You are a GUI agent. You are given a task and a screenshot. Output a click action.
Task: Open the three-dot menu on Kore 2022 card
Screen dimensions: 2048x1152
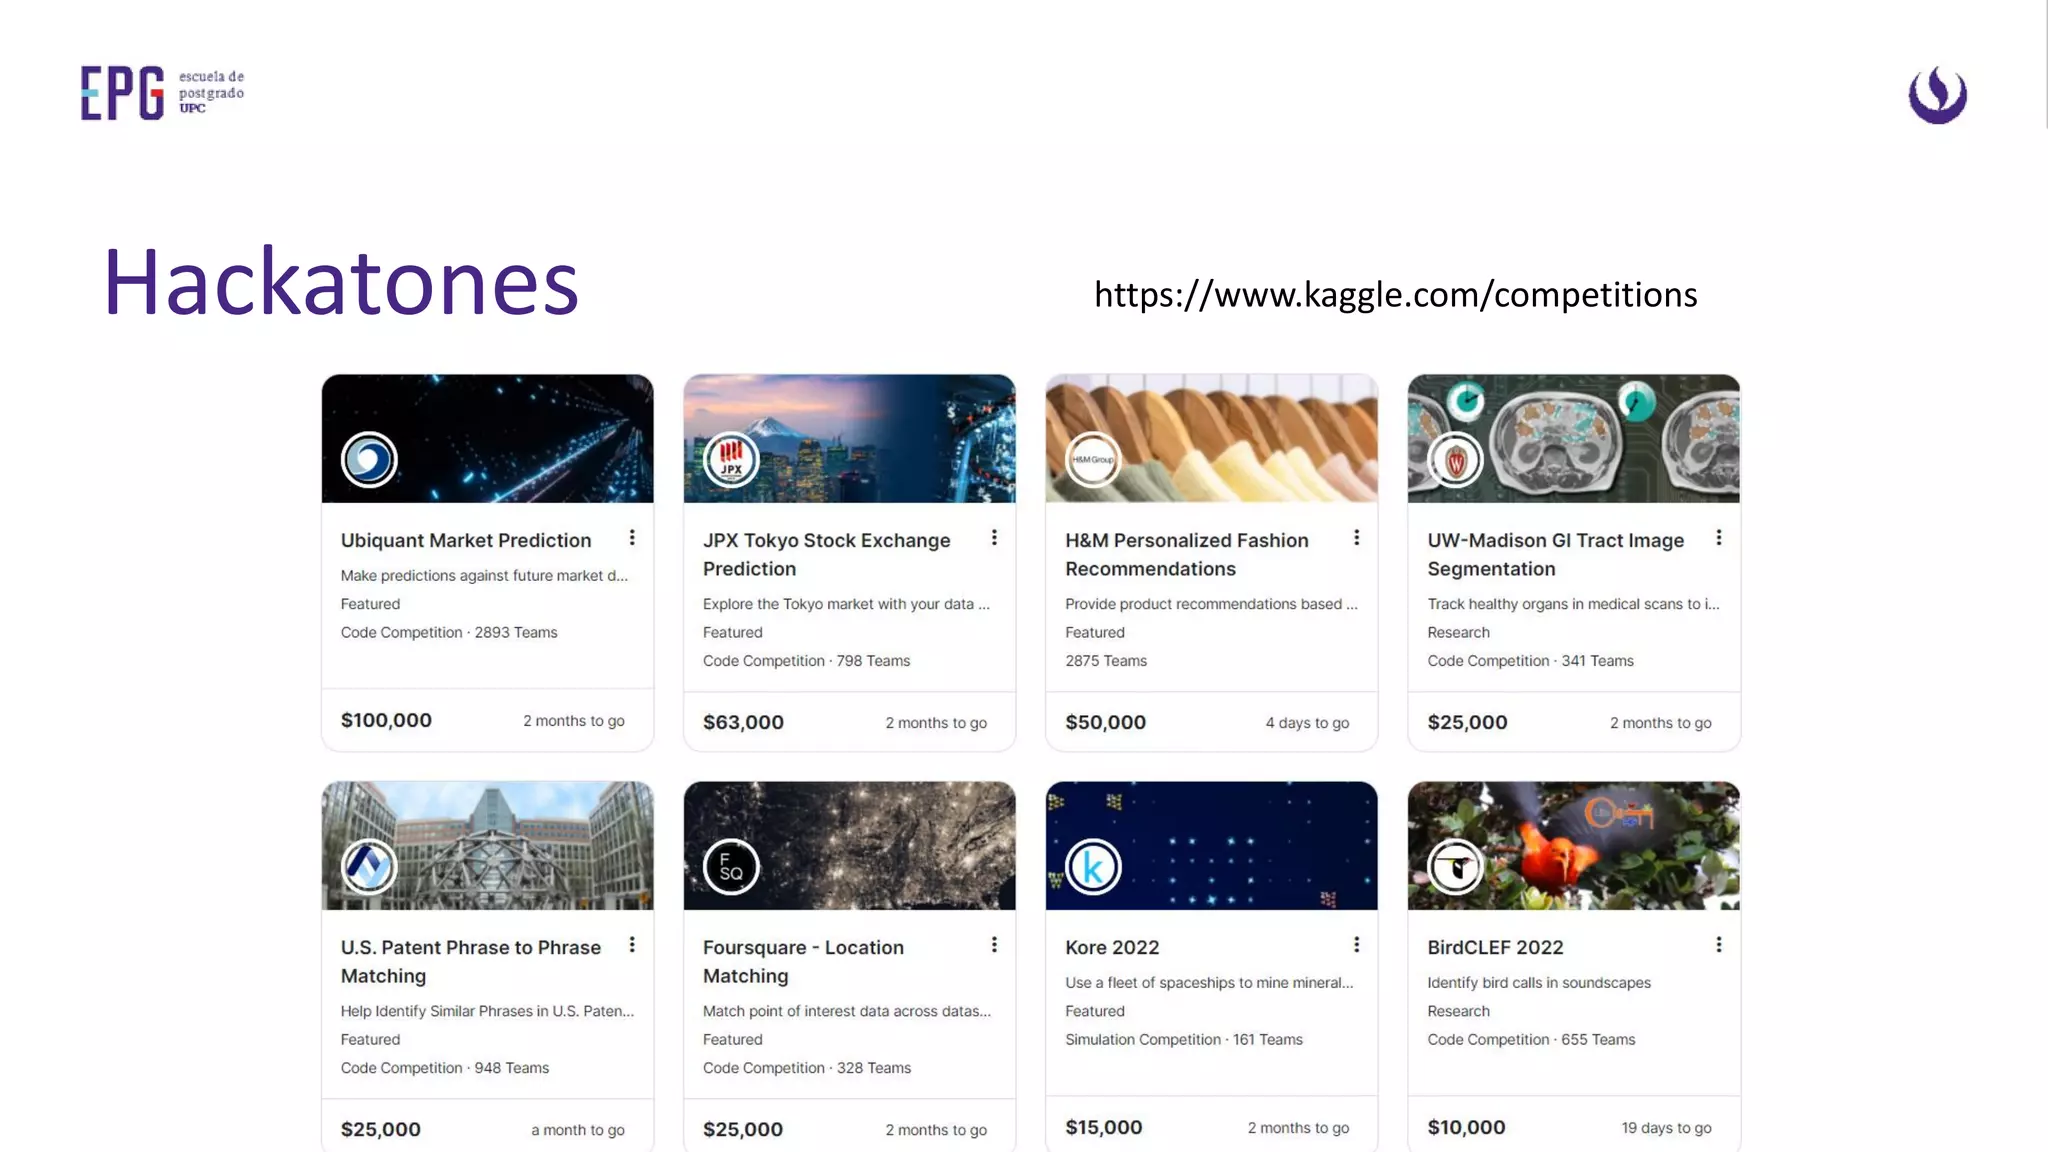tap(1356, 945)
